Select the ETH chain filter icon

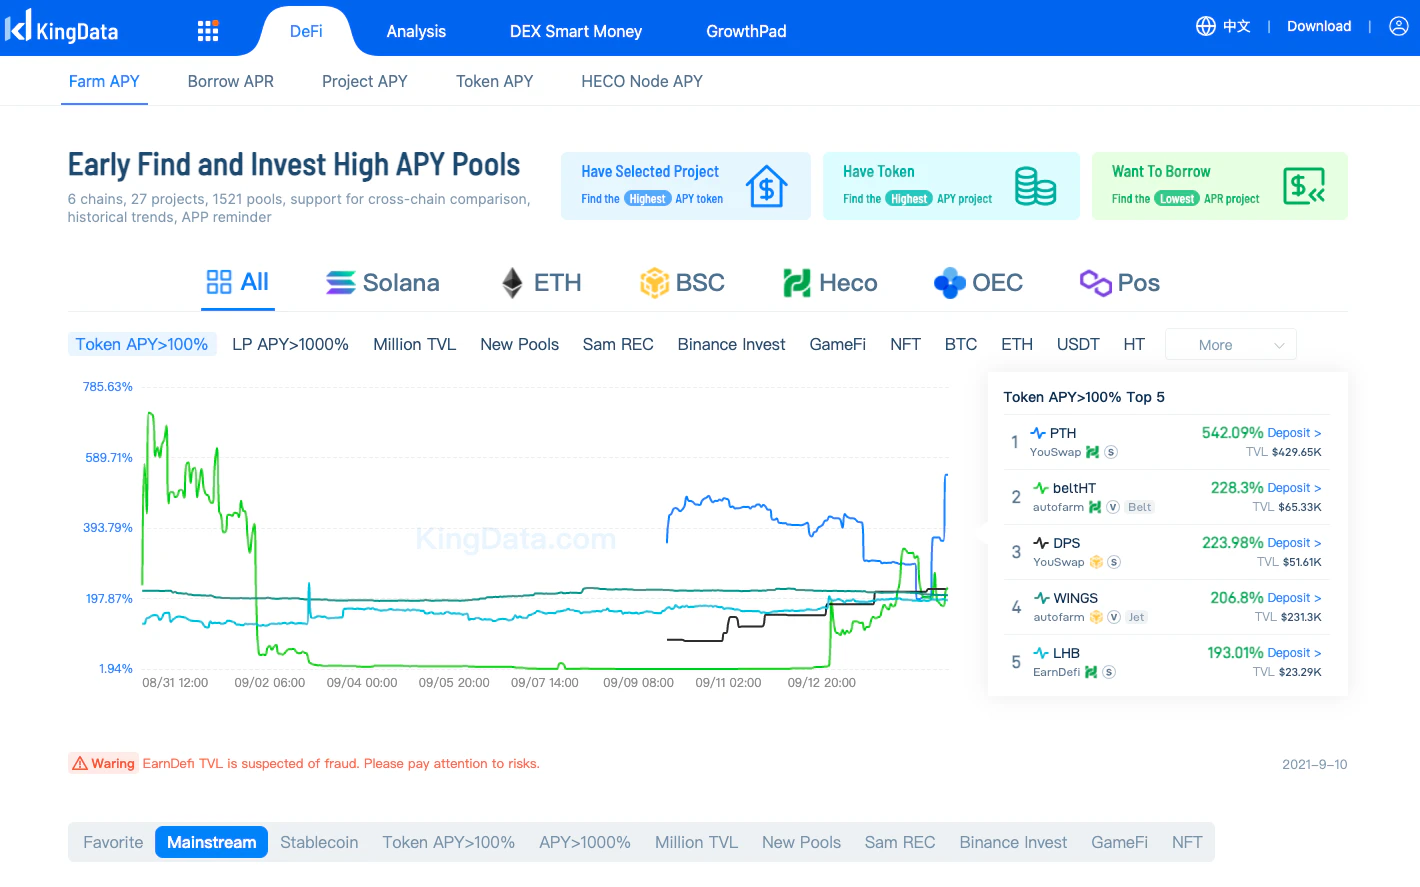(x=512, y=283)
